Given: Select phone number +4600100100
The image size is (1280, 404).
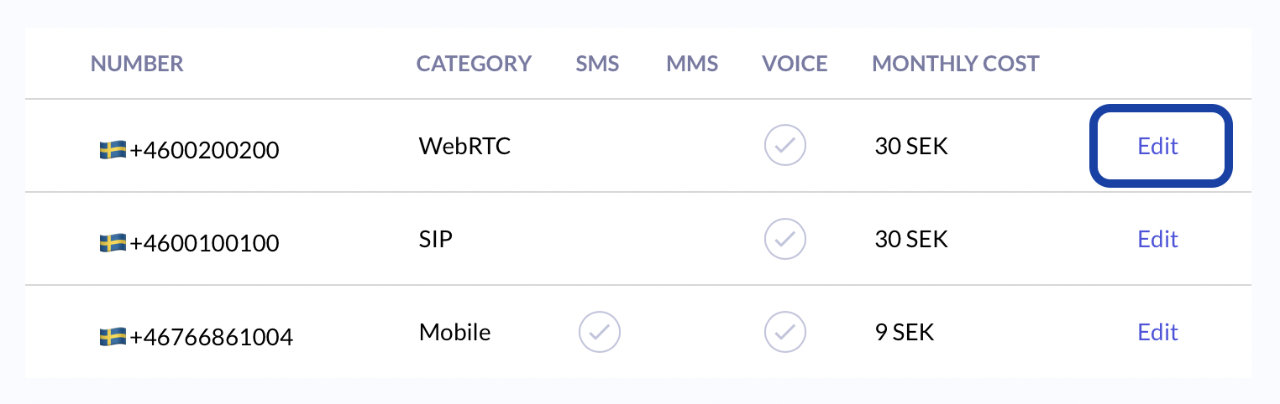Looking at the screenshot, I should [x=204, y=244].
